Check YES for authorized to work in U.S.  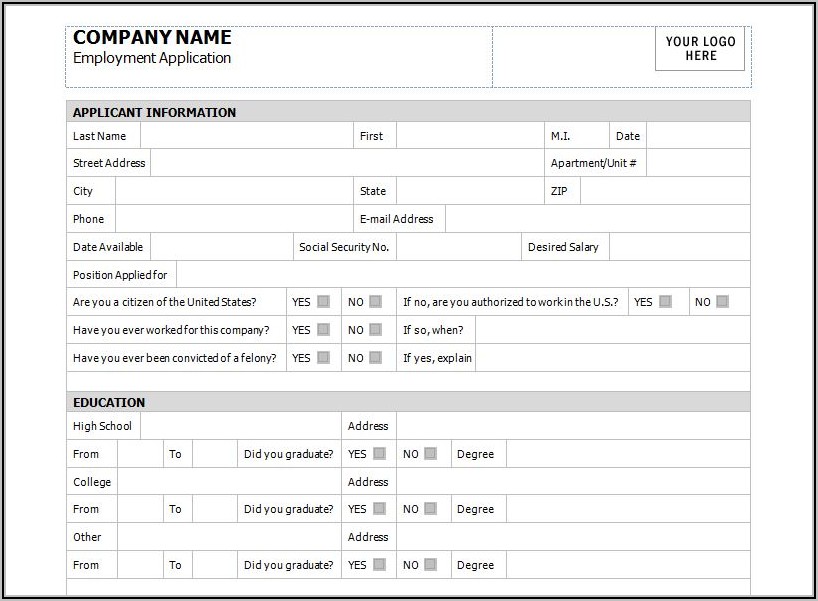(665, 301)
